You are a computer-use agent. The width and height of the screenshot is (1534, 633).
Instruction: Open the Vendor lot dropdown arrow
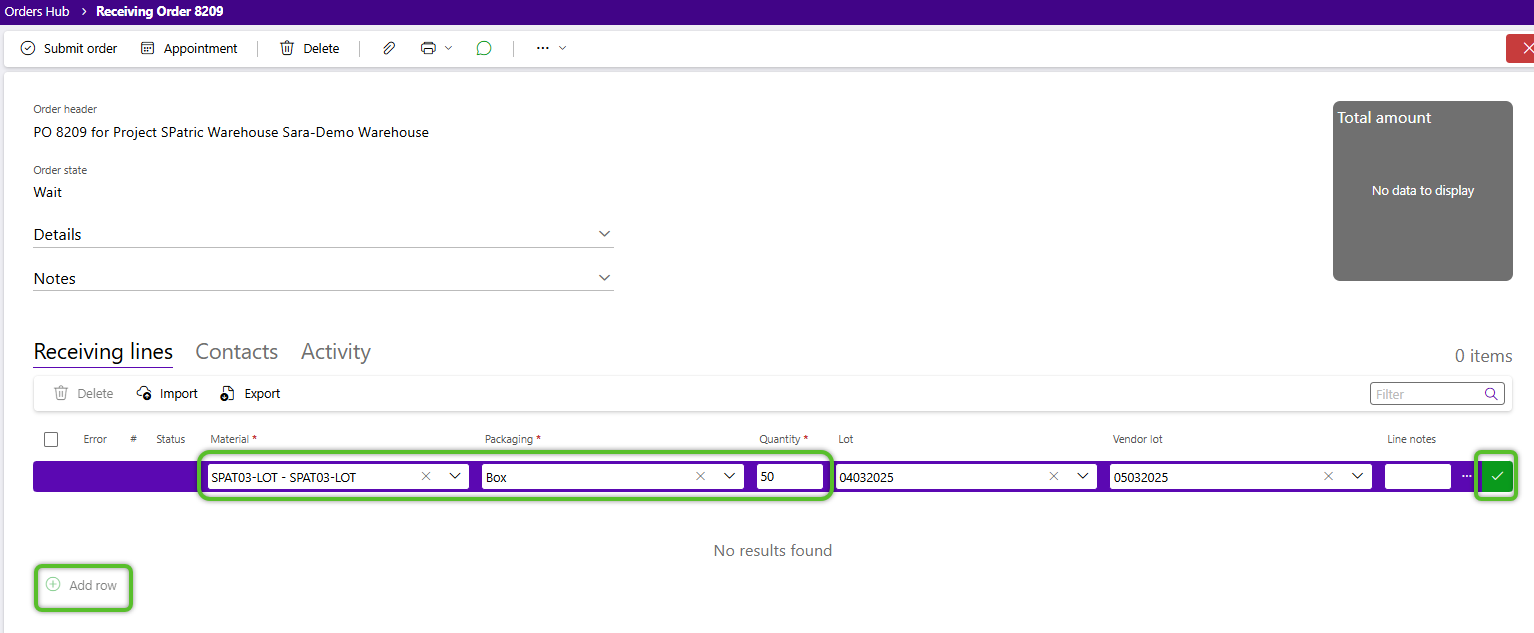(1357, 477)
